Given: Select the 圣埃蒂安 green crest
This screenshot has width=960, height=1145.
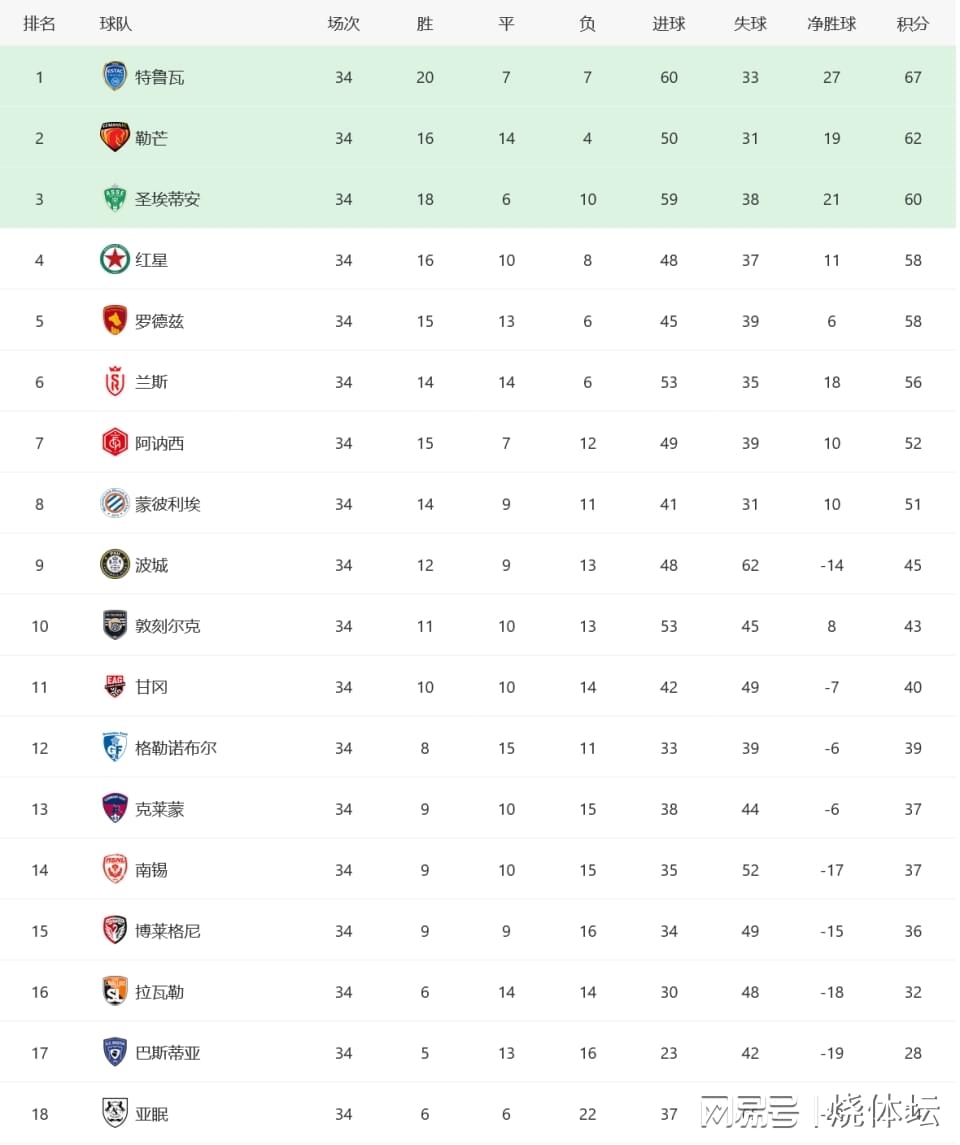Looking at the screenshot, I should pos(115,199).
